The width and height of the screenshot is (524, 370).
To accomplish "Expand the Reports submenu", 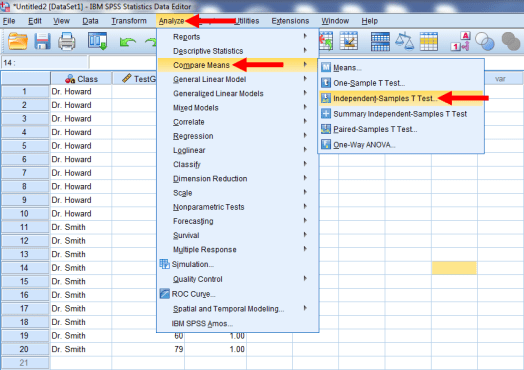I will click(x=237, y=37).
